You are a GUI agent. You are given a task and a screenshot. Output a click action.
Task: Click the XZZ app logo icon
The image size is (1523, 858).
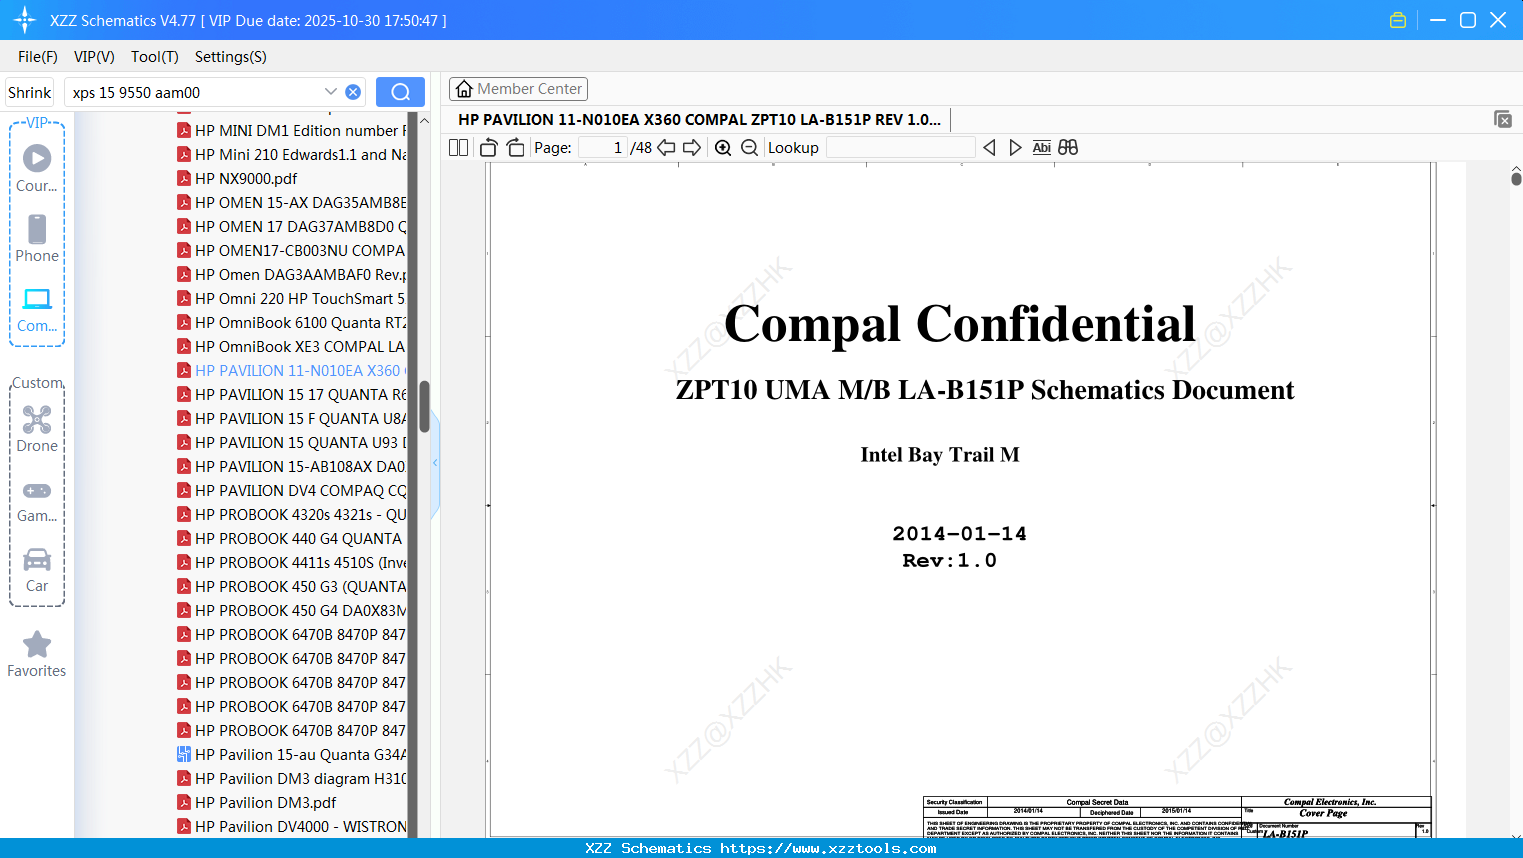click(25, 20)
